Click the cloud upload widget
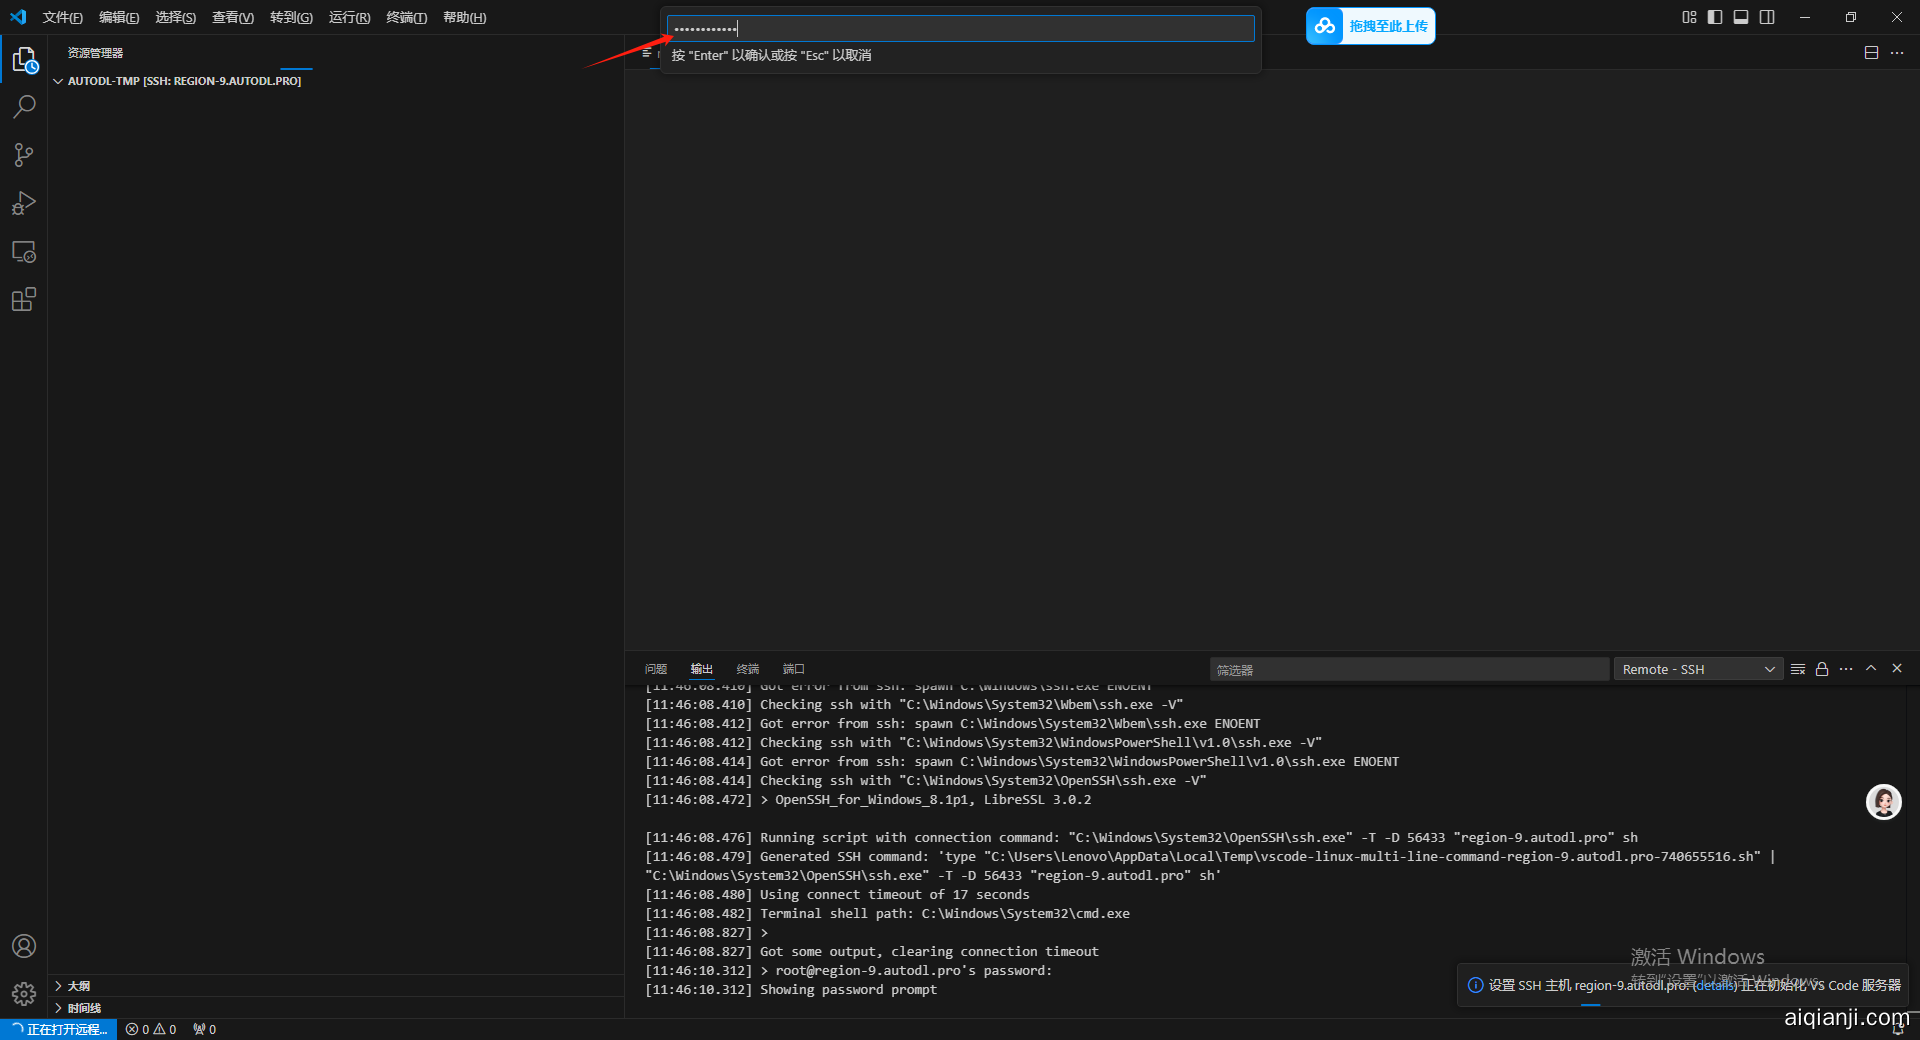Screen dimensions: 1920x1040 coord(1370,26)
